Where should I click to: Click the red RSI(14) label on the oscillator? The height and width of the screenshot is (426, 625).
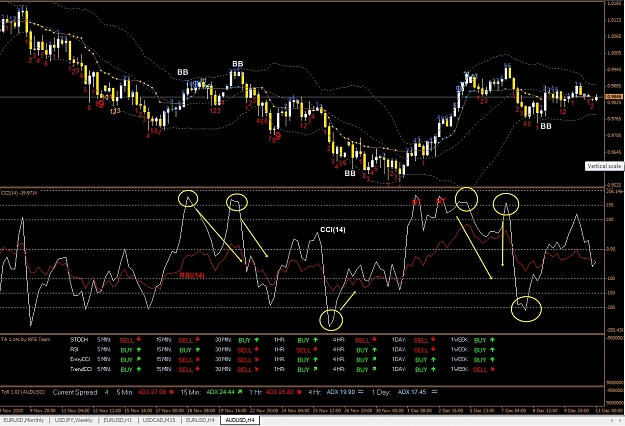click(192, 275)
